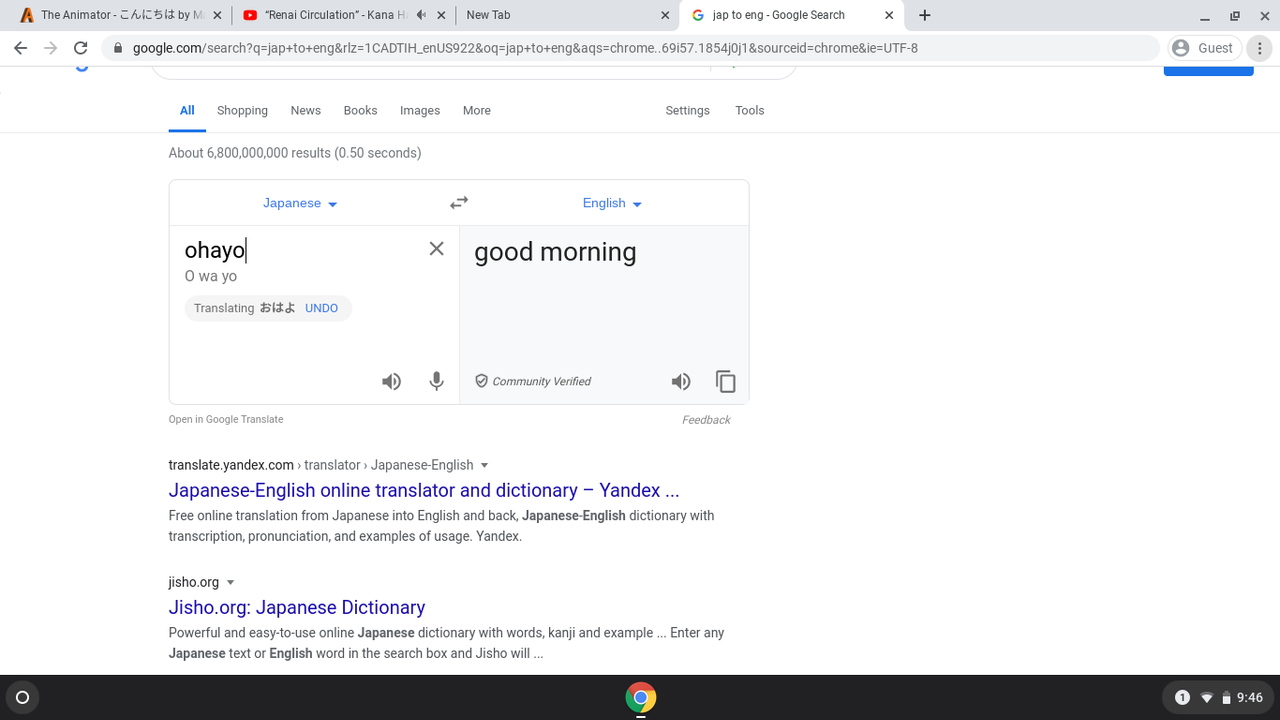Listen to the source text pronunciation
This screenshot has height=720, width=1280.
pos(391,381)
